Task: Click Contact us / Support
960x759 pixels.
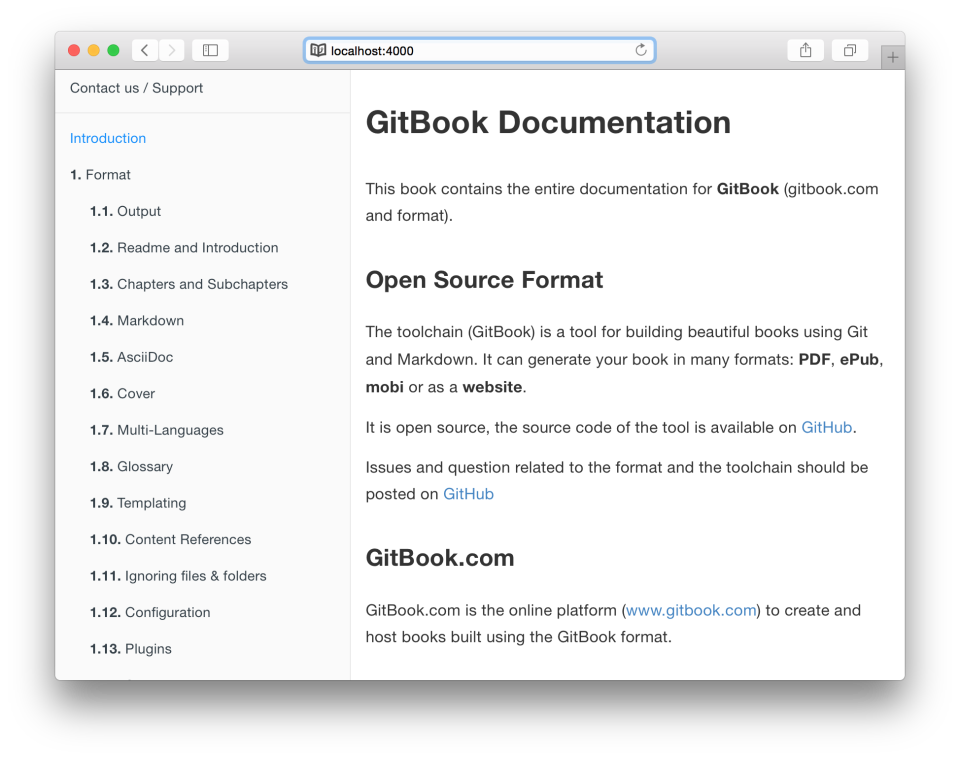Action: (x=135, y=88)
